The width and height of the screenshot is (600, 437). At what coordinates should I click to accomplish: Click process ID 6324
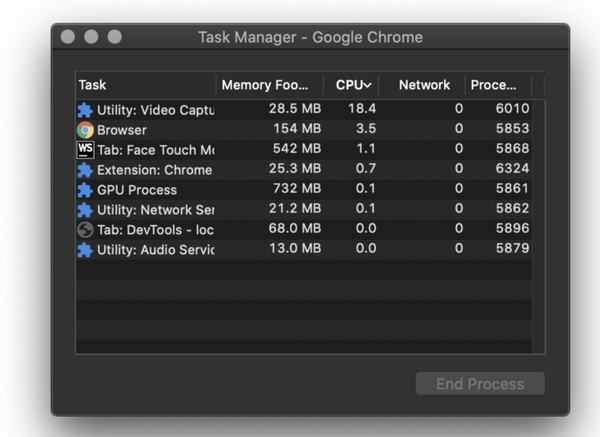[512, 168]
